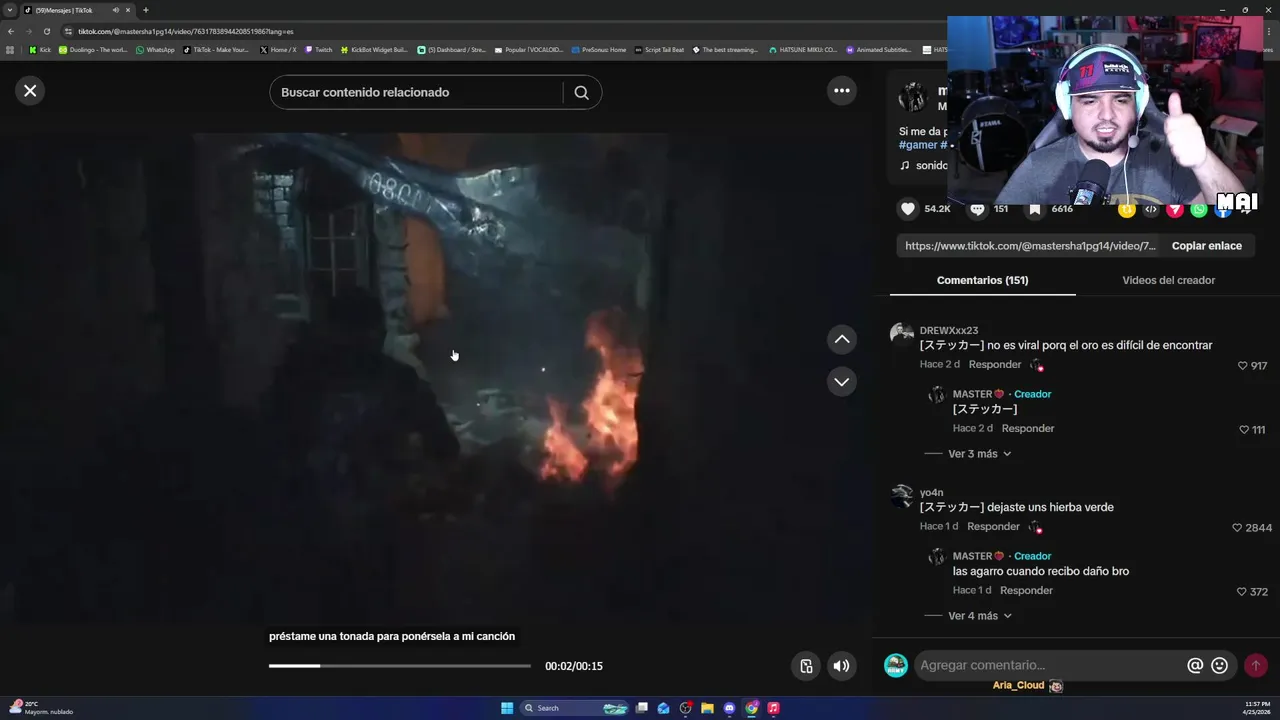This screenshot has width=1280, height=720.
Task: Open the sonido music link
Action: pyautogui.click(x=924, y=166)
